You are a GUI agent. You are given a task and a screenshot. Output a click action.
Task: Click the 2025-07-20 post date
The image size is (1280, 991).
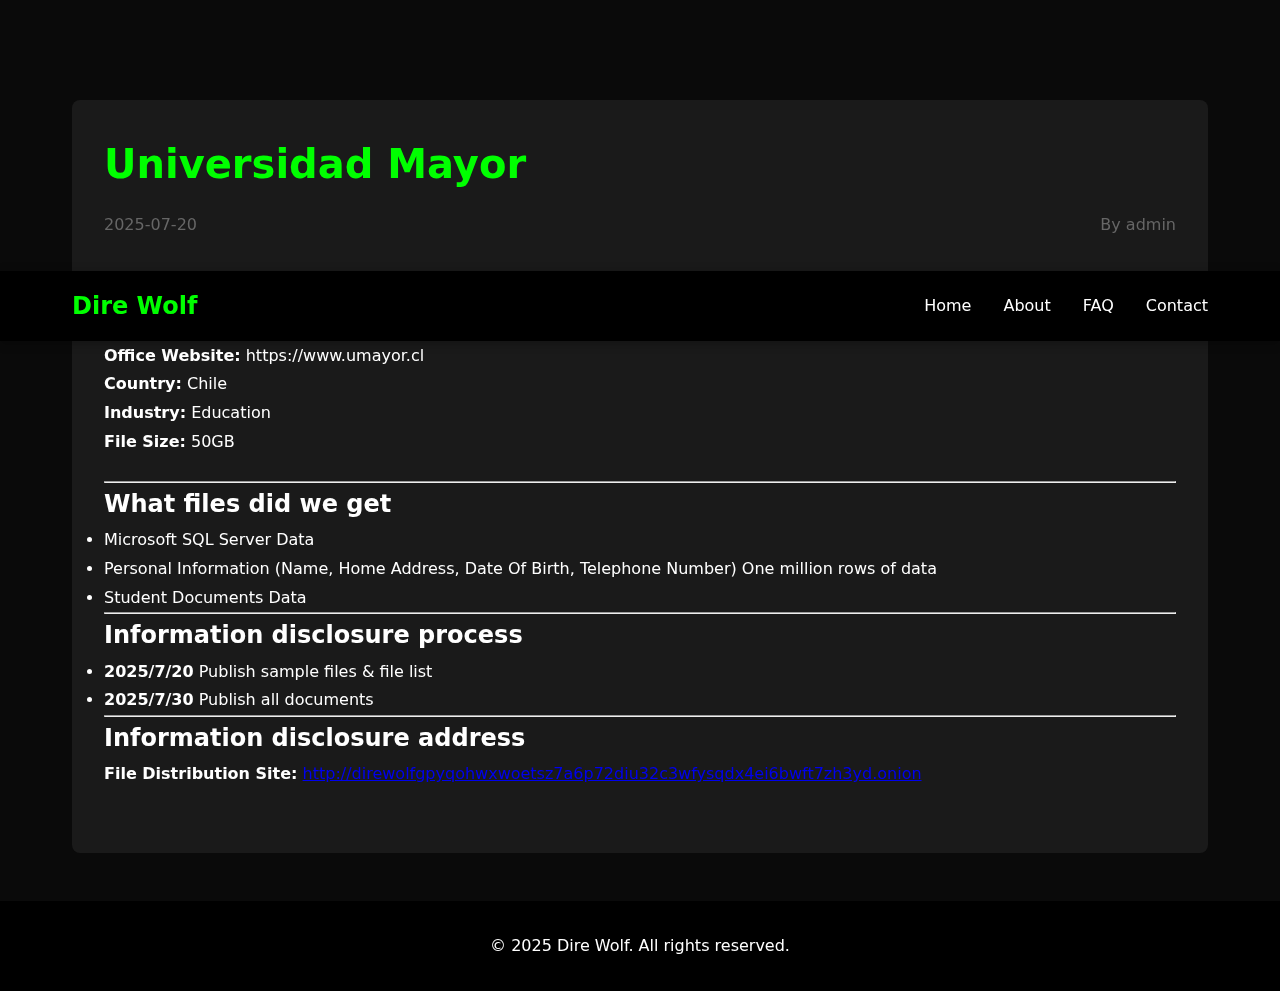(x=150, y=225)
